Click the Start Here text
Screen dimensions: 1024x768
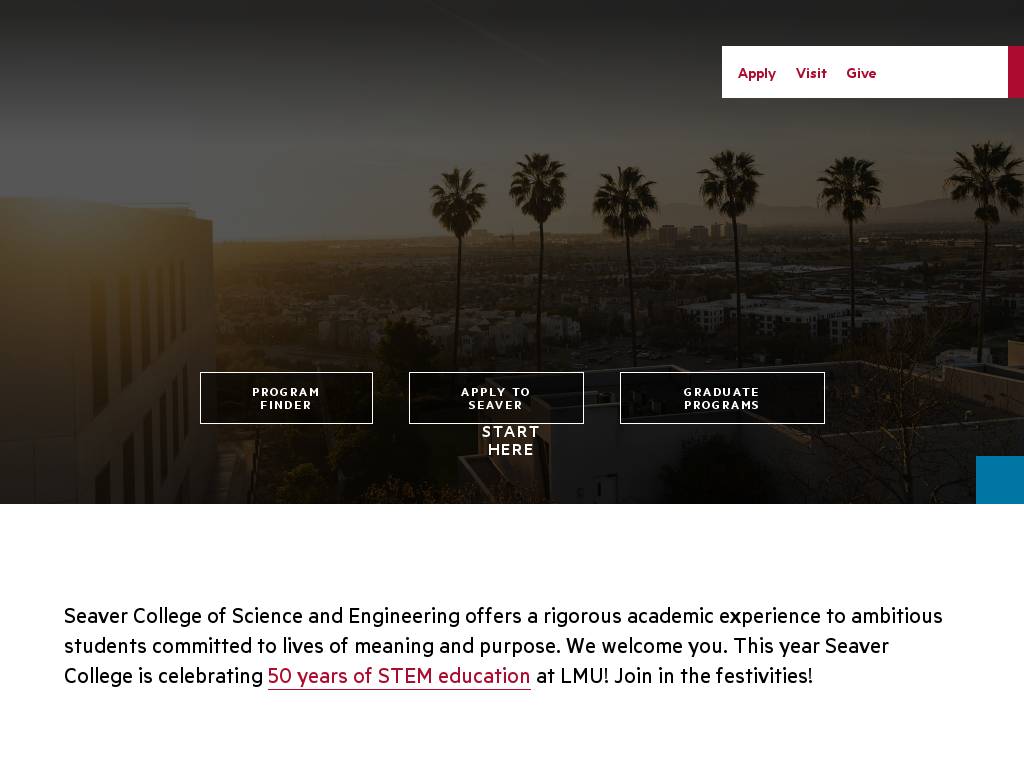(x=510, y=441)
